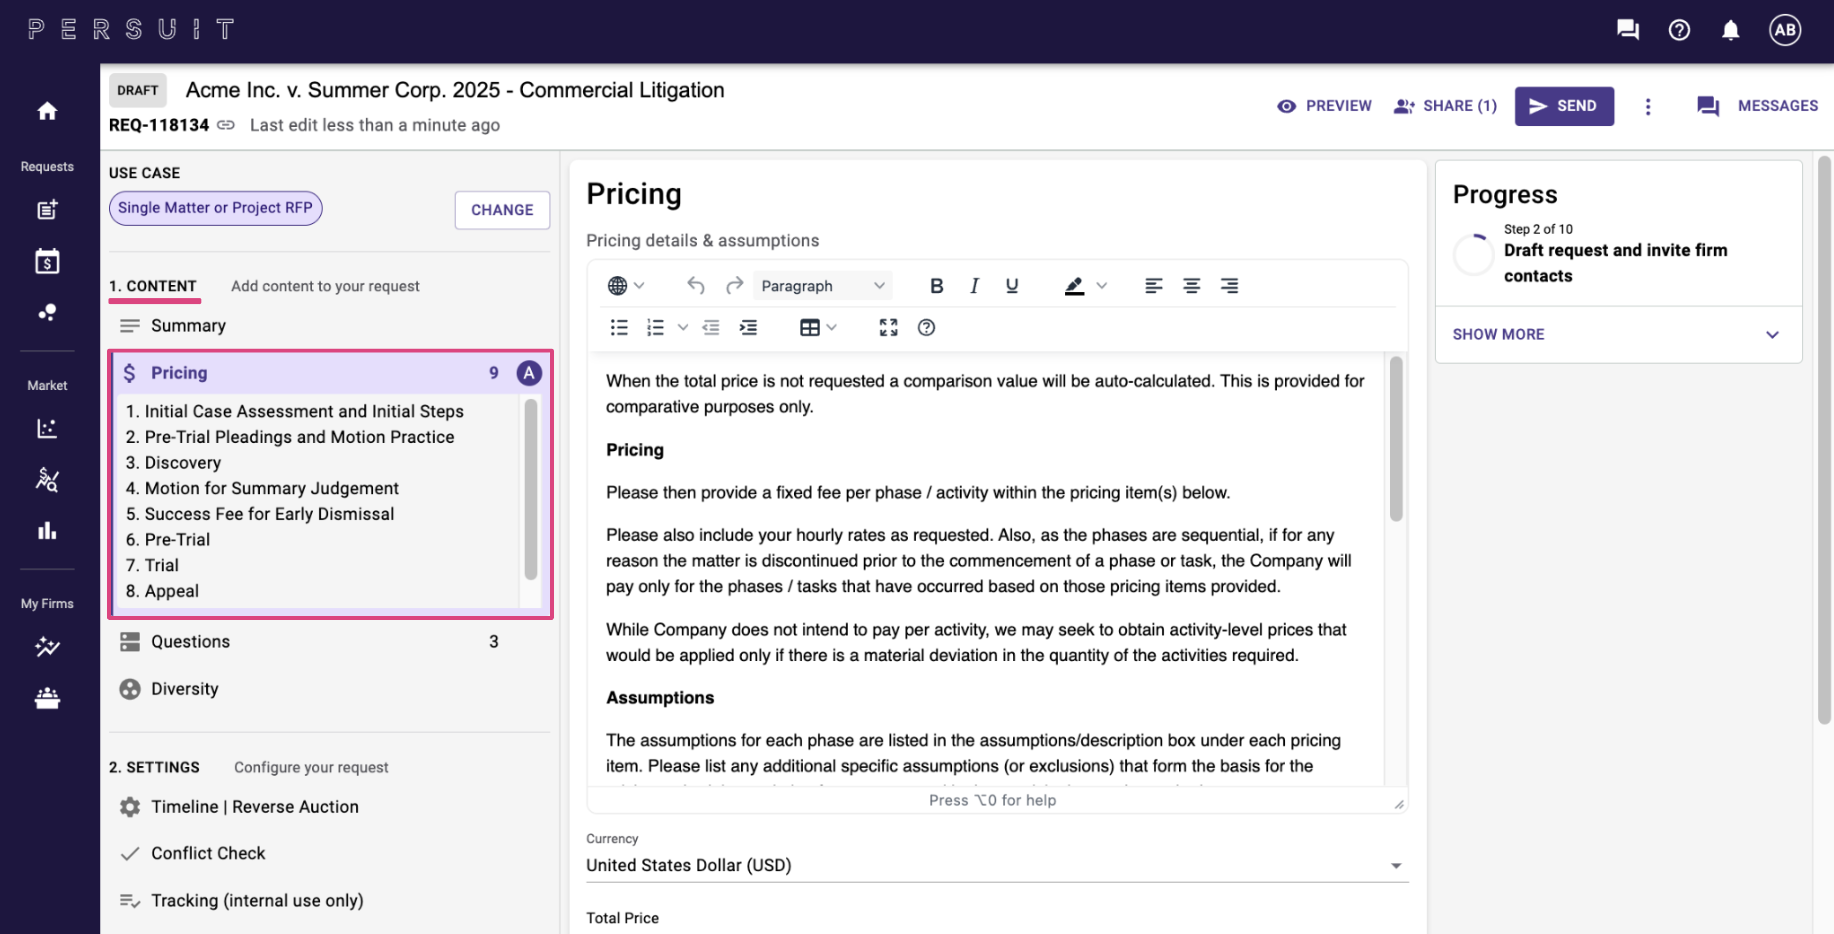Select Discovery pricing item
The height and width of the screenshot is (934, 1834).
click(173, 463)
